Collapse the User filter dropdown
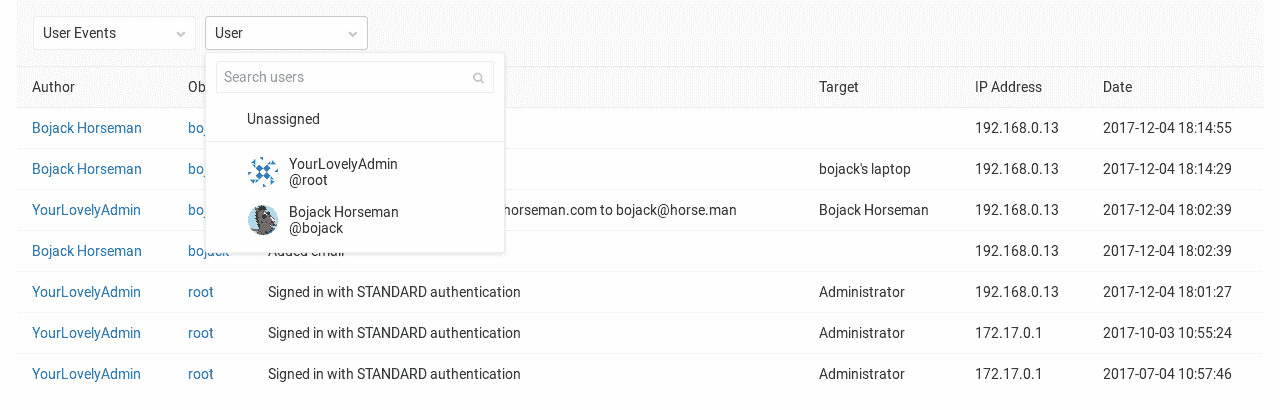The height and width of the screenshot is (410, 1280). tap(286, 33)
